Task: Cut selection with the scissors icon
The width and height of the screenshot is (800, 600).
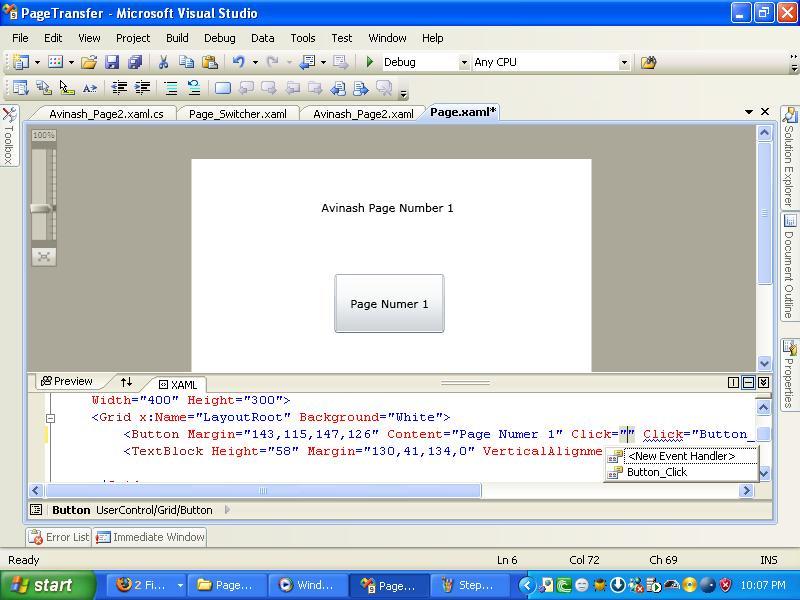Action: pos(163,62)
